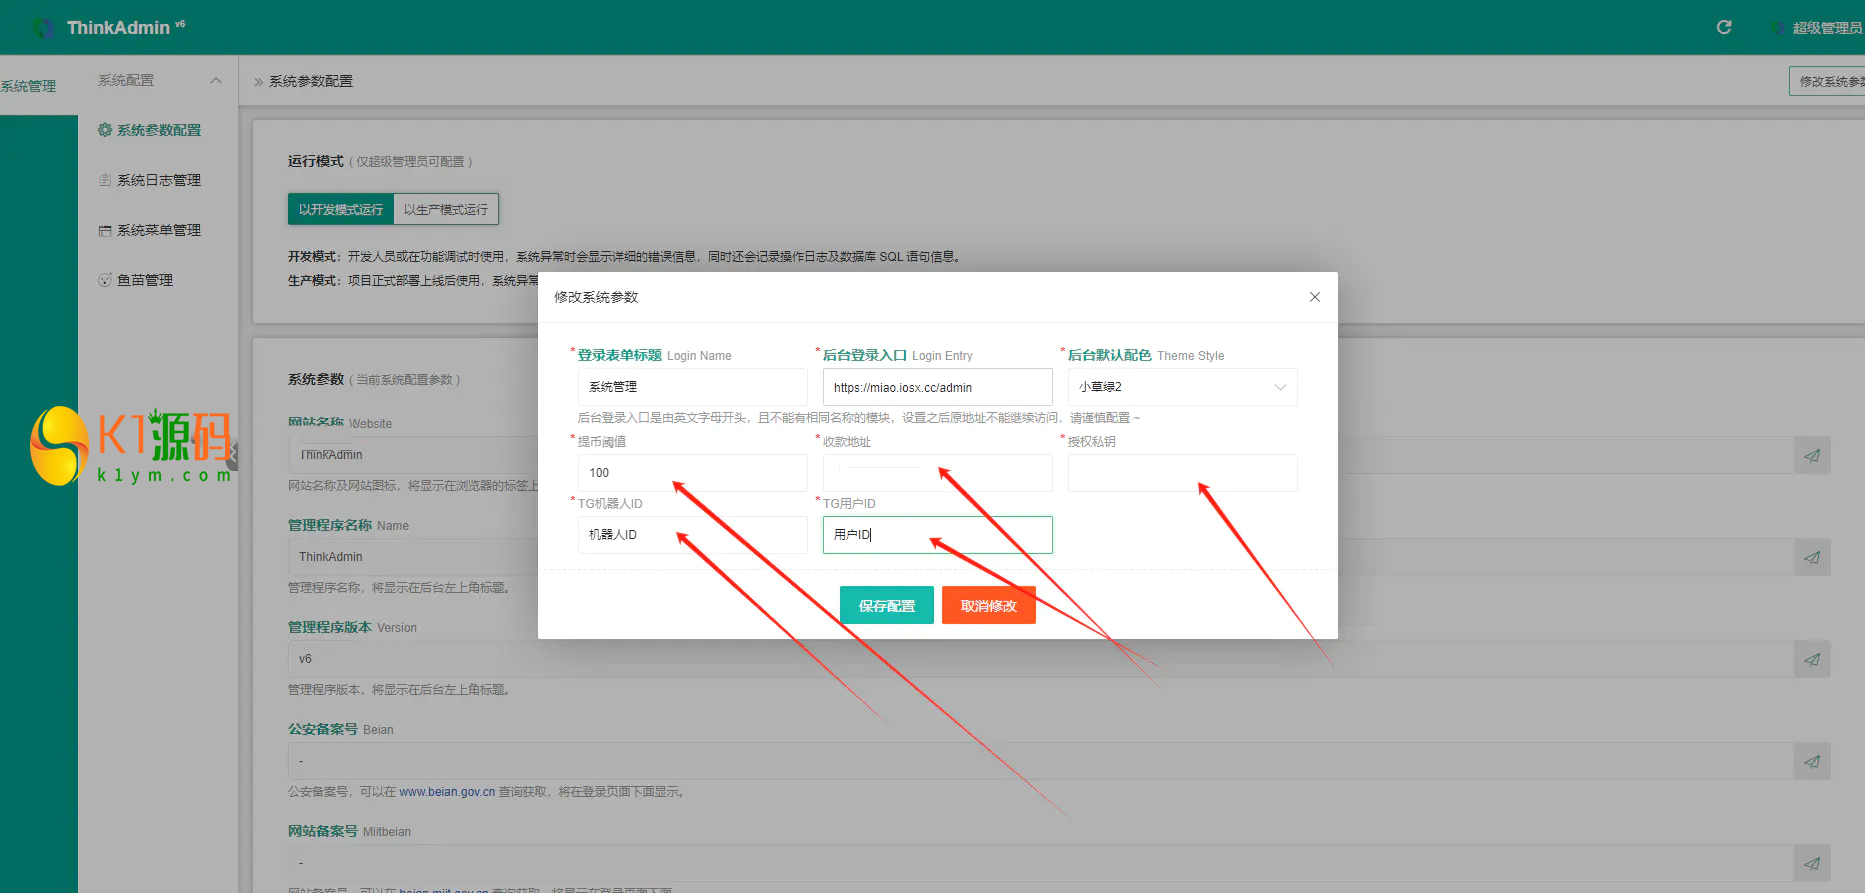Click the refresh icon in the top bar
This screenshot has height=893, width=1865.
click(1724, 27)
